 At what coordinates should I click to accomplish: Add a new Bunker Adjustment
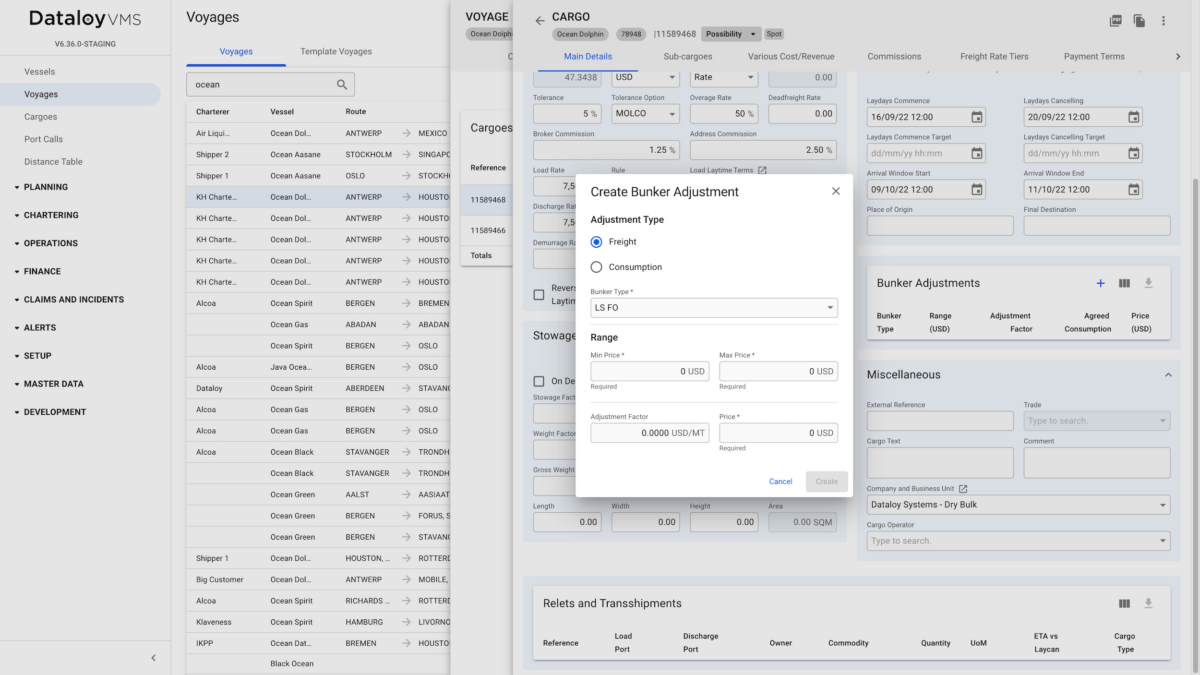pos(1100,283)
